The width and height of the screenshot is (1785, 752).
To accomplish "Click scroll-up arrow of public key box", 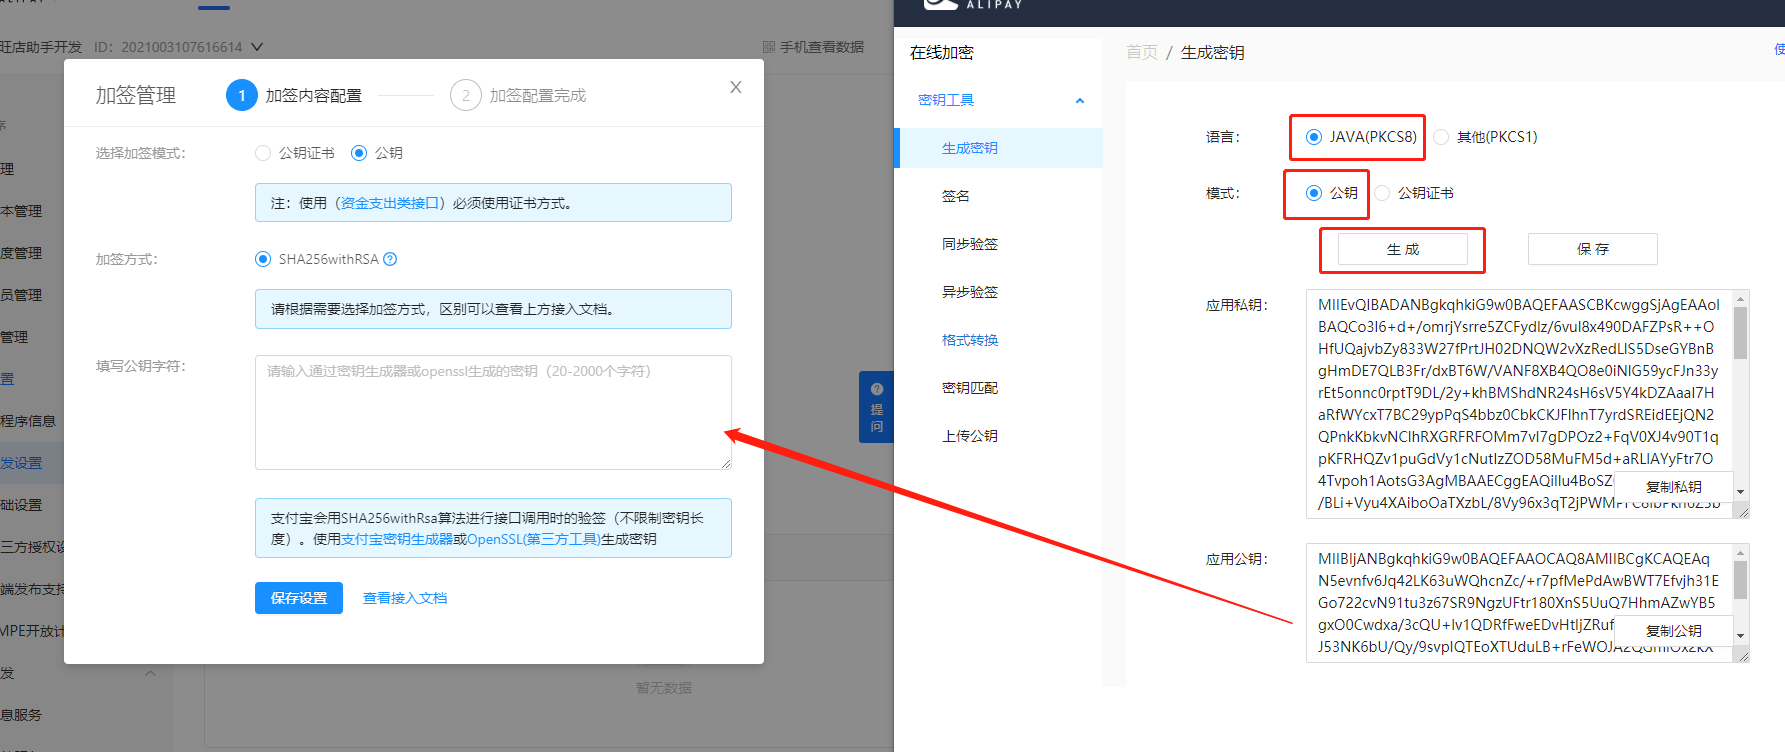I will tap(1741, 553).
